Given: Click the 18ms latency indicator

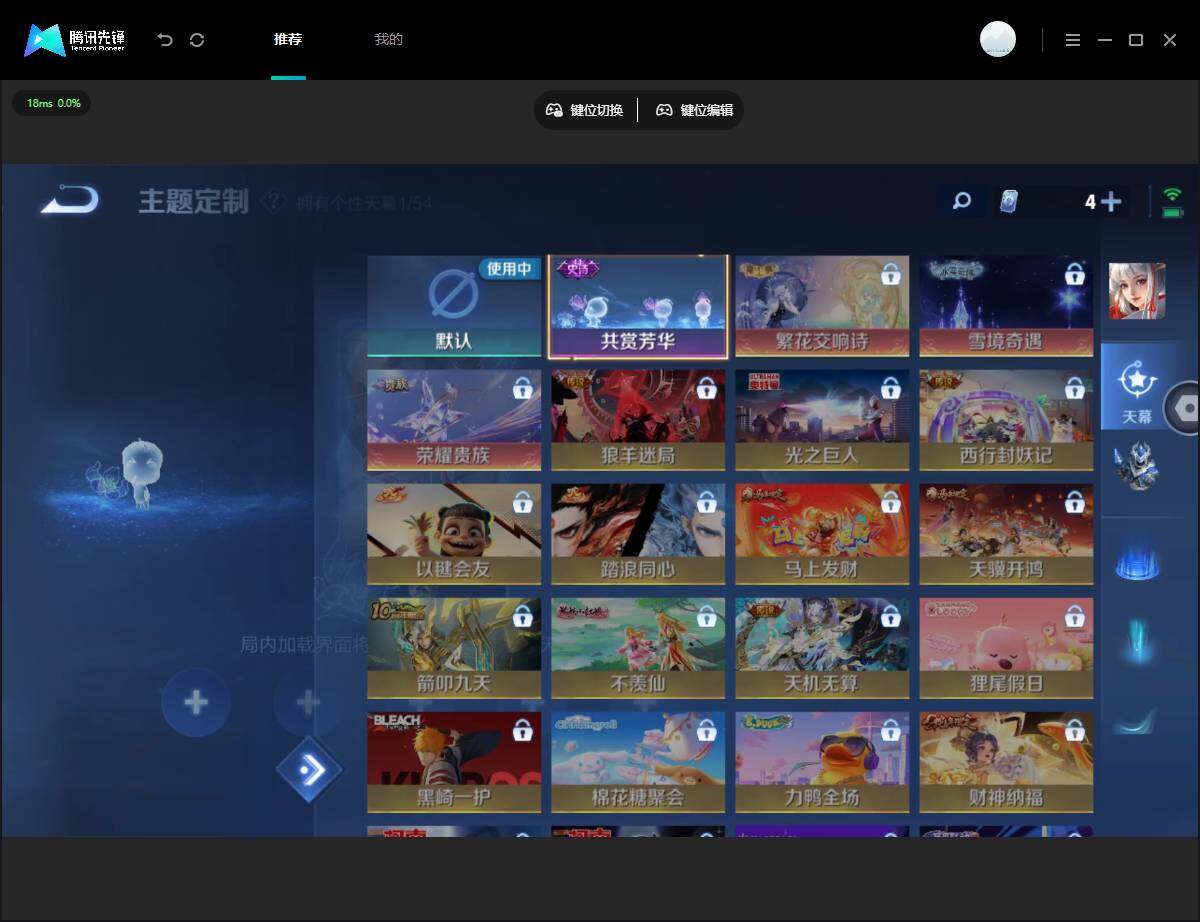Looking at the screenshot, I should (52, 103).
